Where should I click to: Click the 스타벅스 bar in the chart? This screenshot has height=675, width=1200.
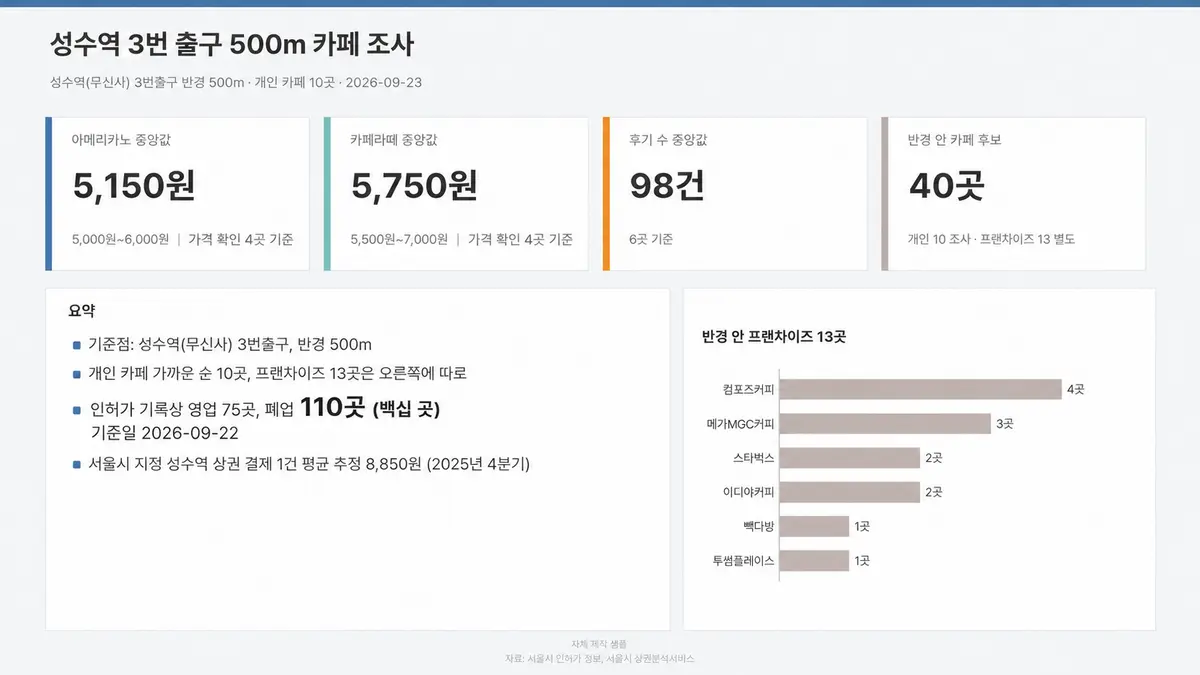[850, 458]
